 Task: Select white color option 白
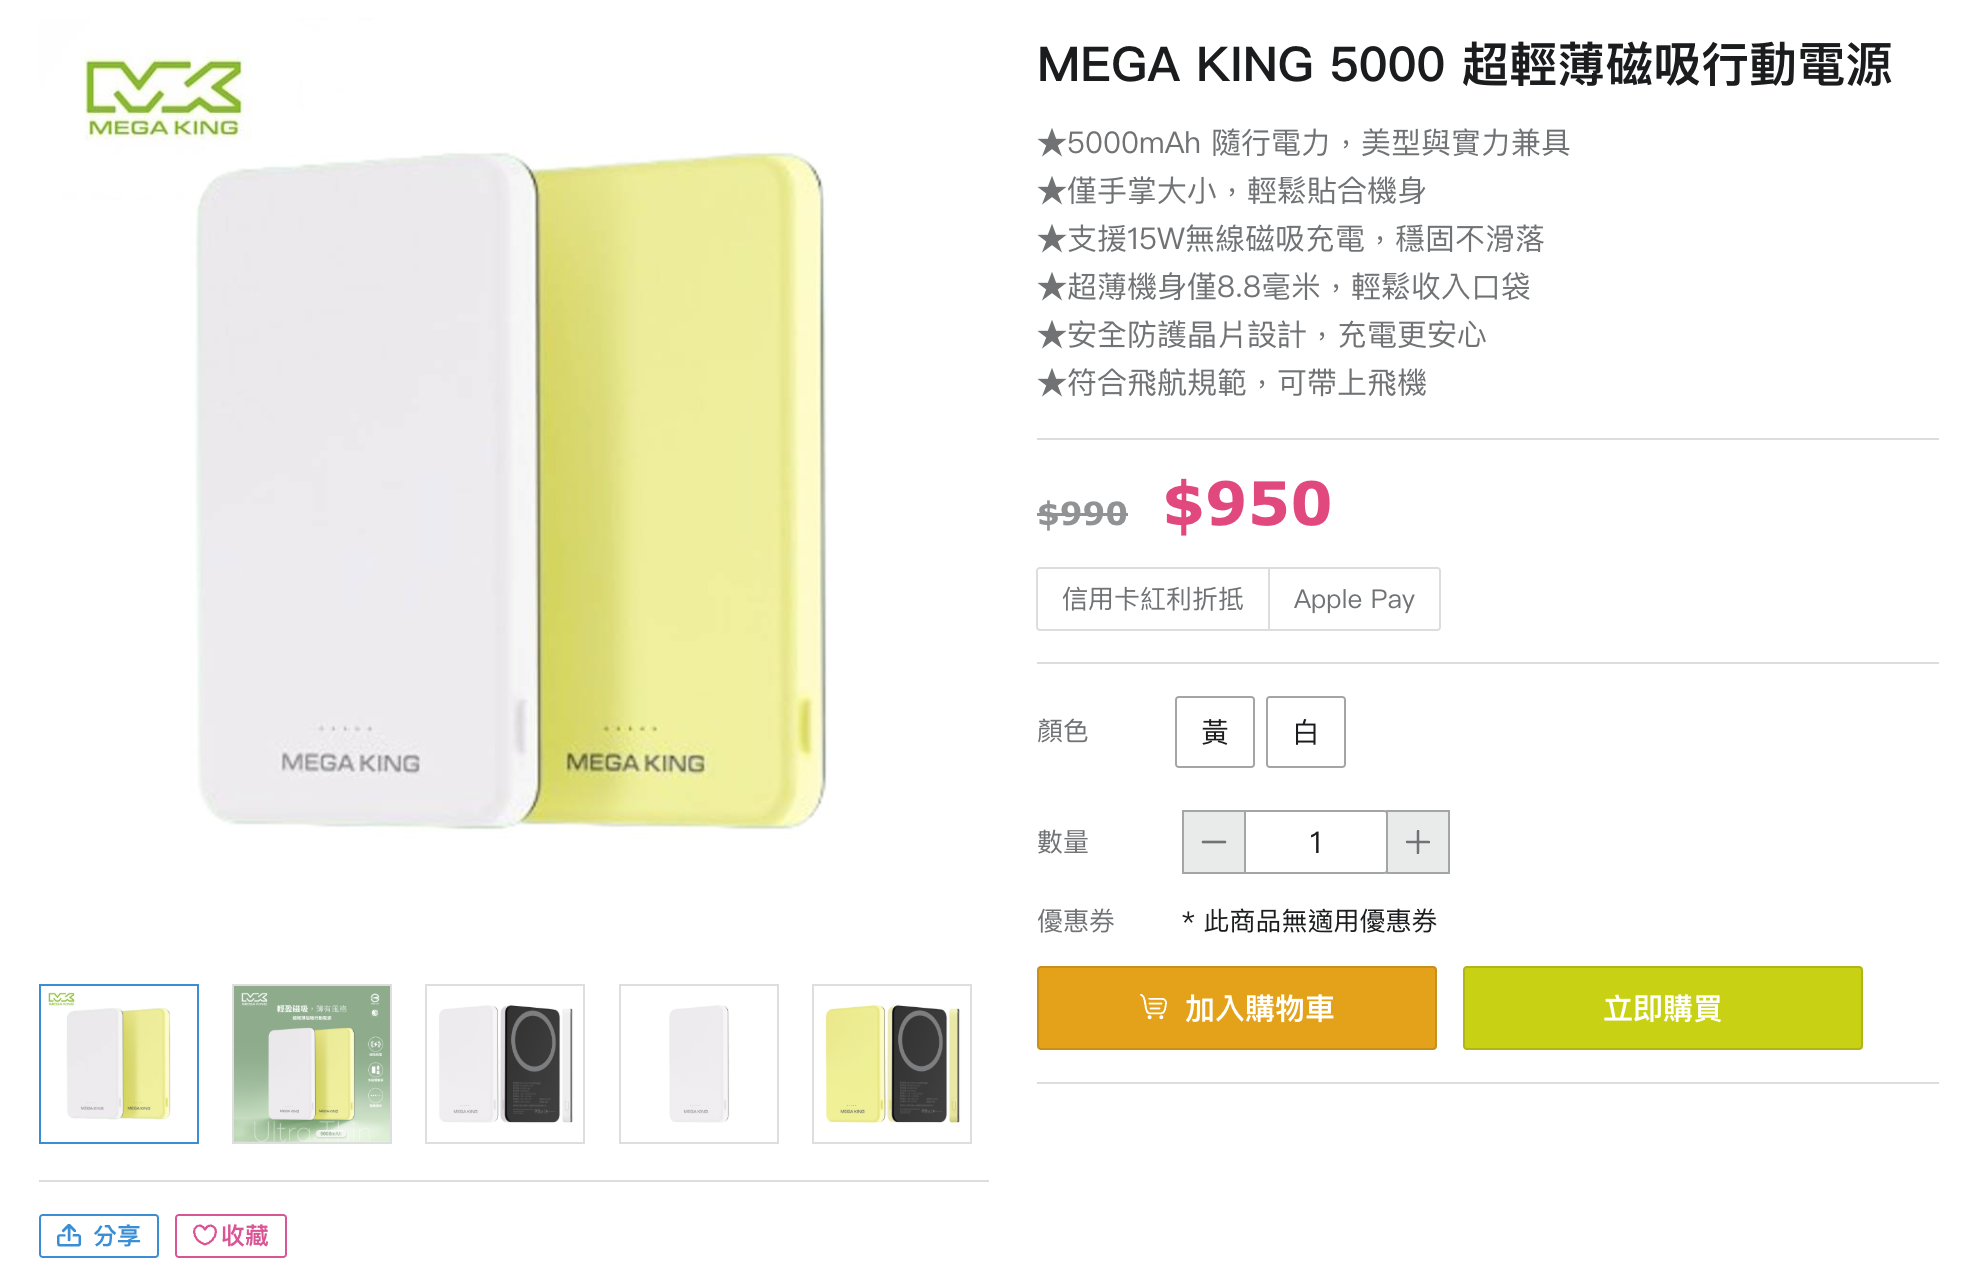[1305, 732]
